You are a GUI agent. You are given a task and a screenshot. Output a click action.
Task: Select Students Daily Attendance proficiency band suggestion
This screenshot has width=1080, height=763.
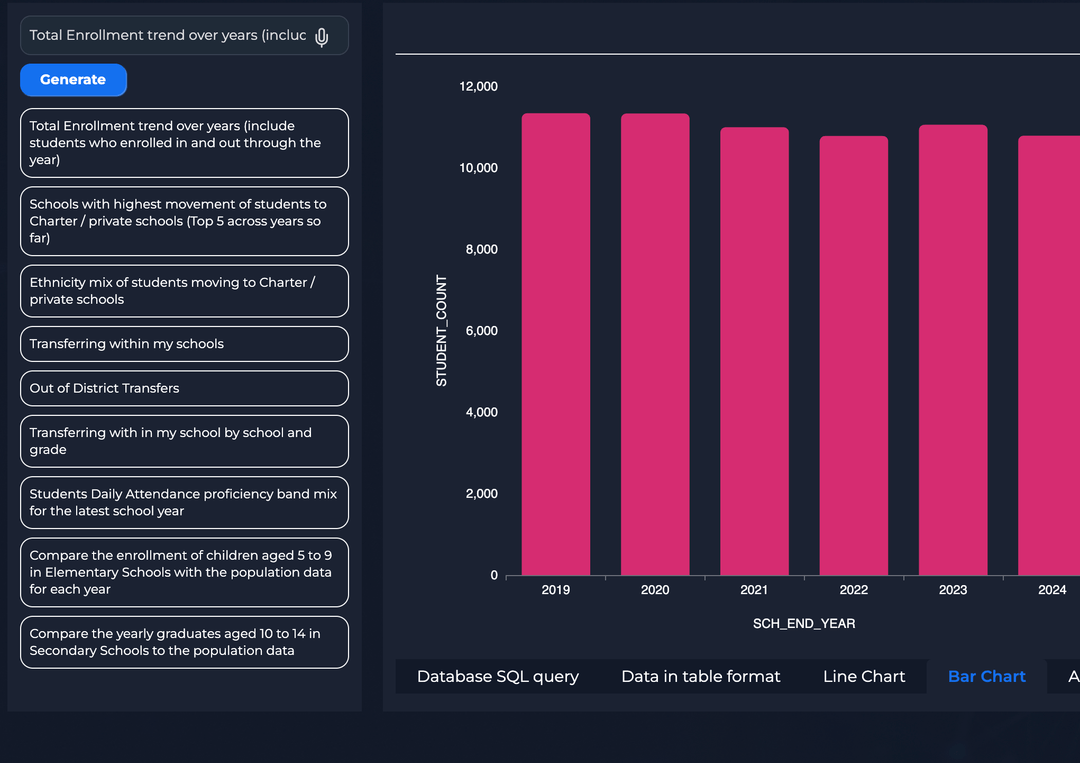click(x=184, y=502)
